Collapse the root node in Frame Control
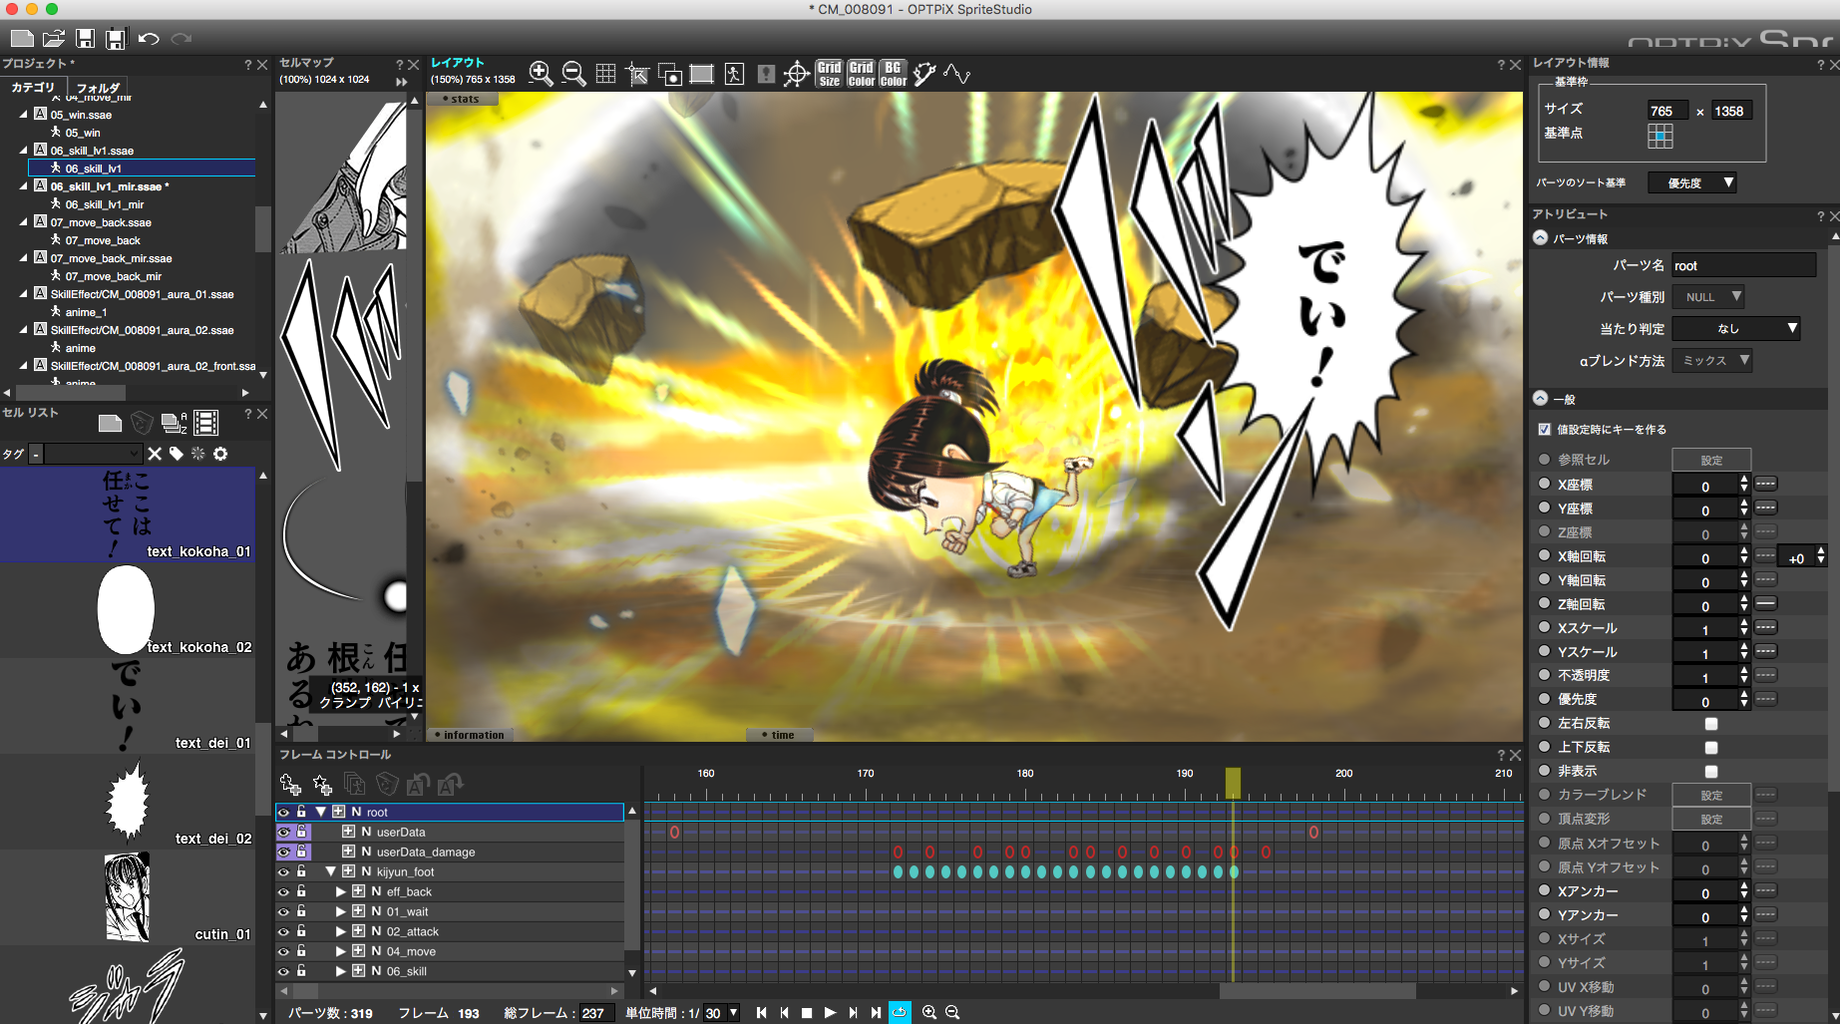This screenshot has height=1024, width=1840. click(320, 812)
